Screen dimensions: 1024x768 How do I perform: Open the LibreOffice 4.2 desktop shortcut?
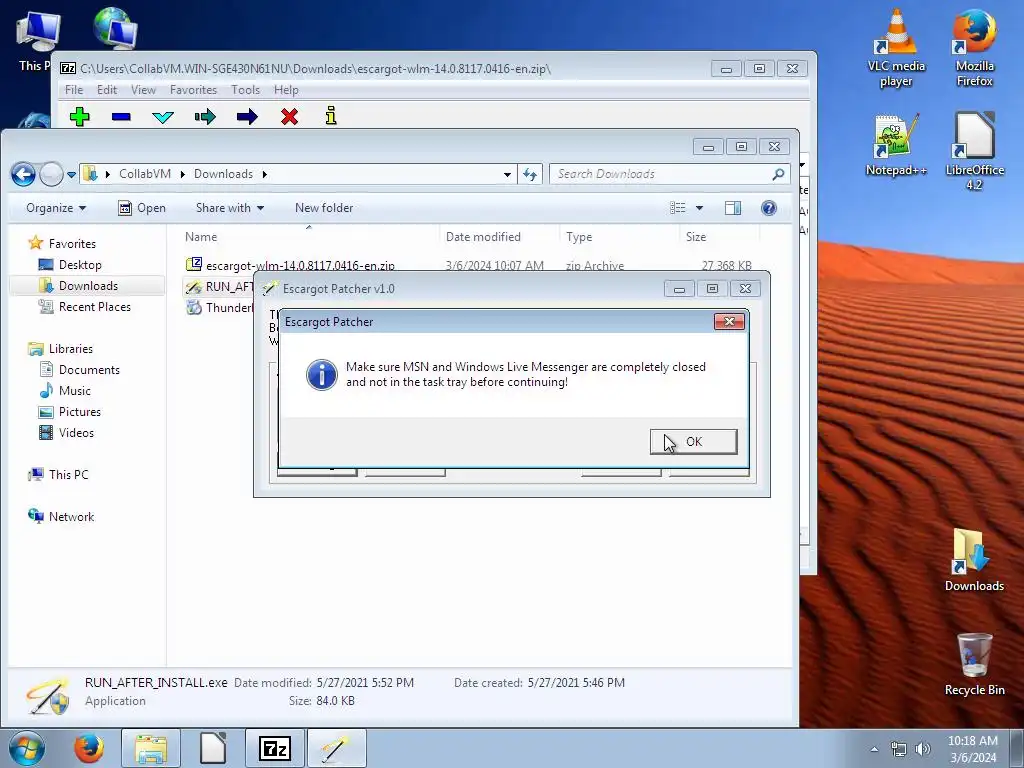(974, 152)
